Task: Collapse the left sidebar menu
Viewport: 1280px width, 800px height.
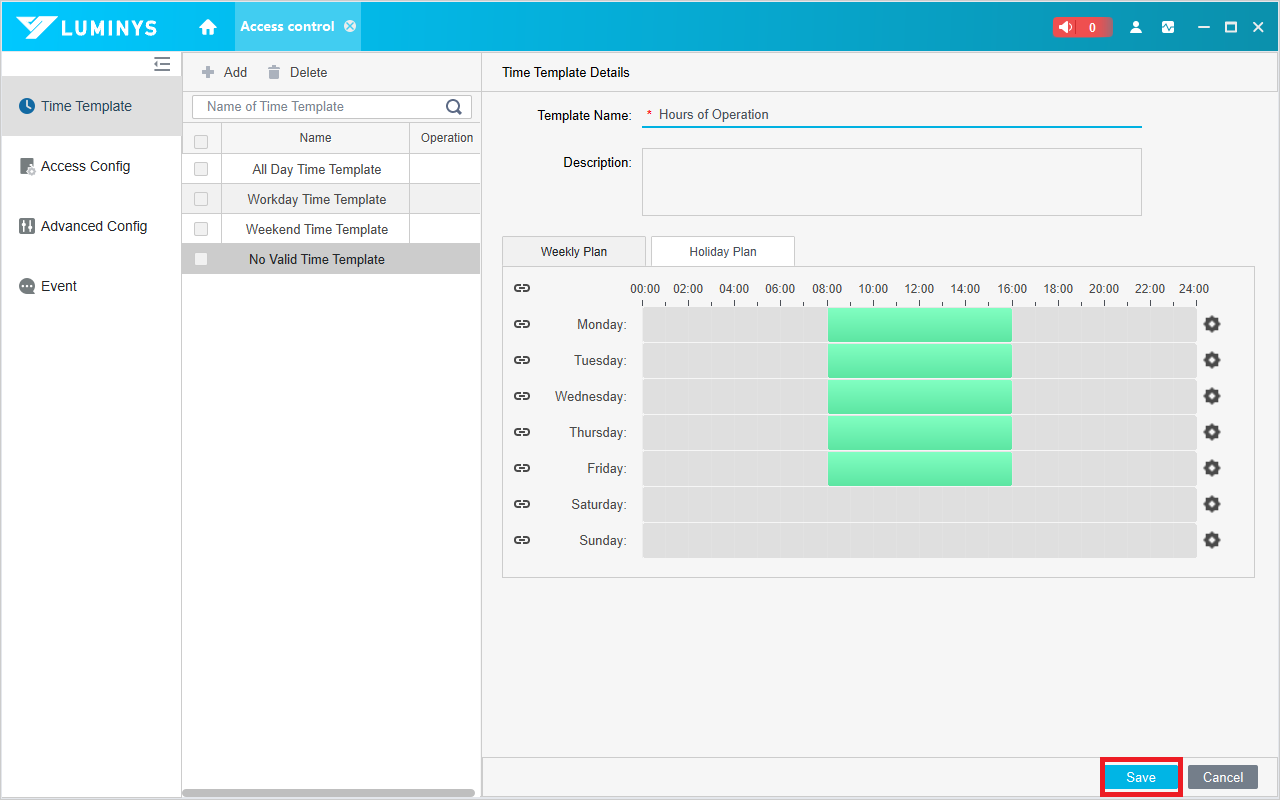Action: [x=162, y=64]
